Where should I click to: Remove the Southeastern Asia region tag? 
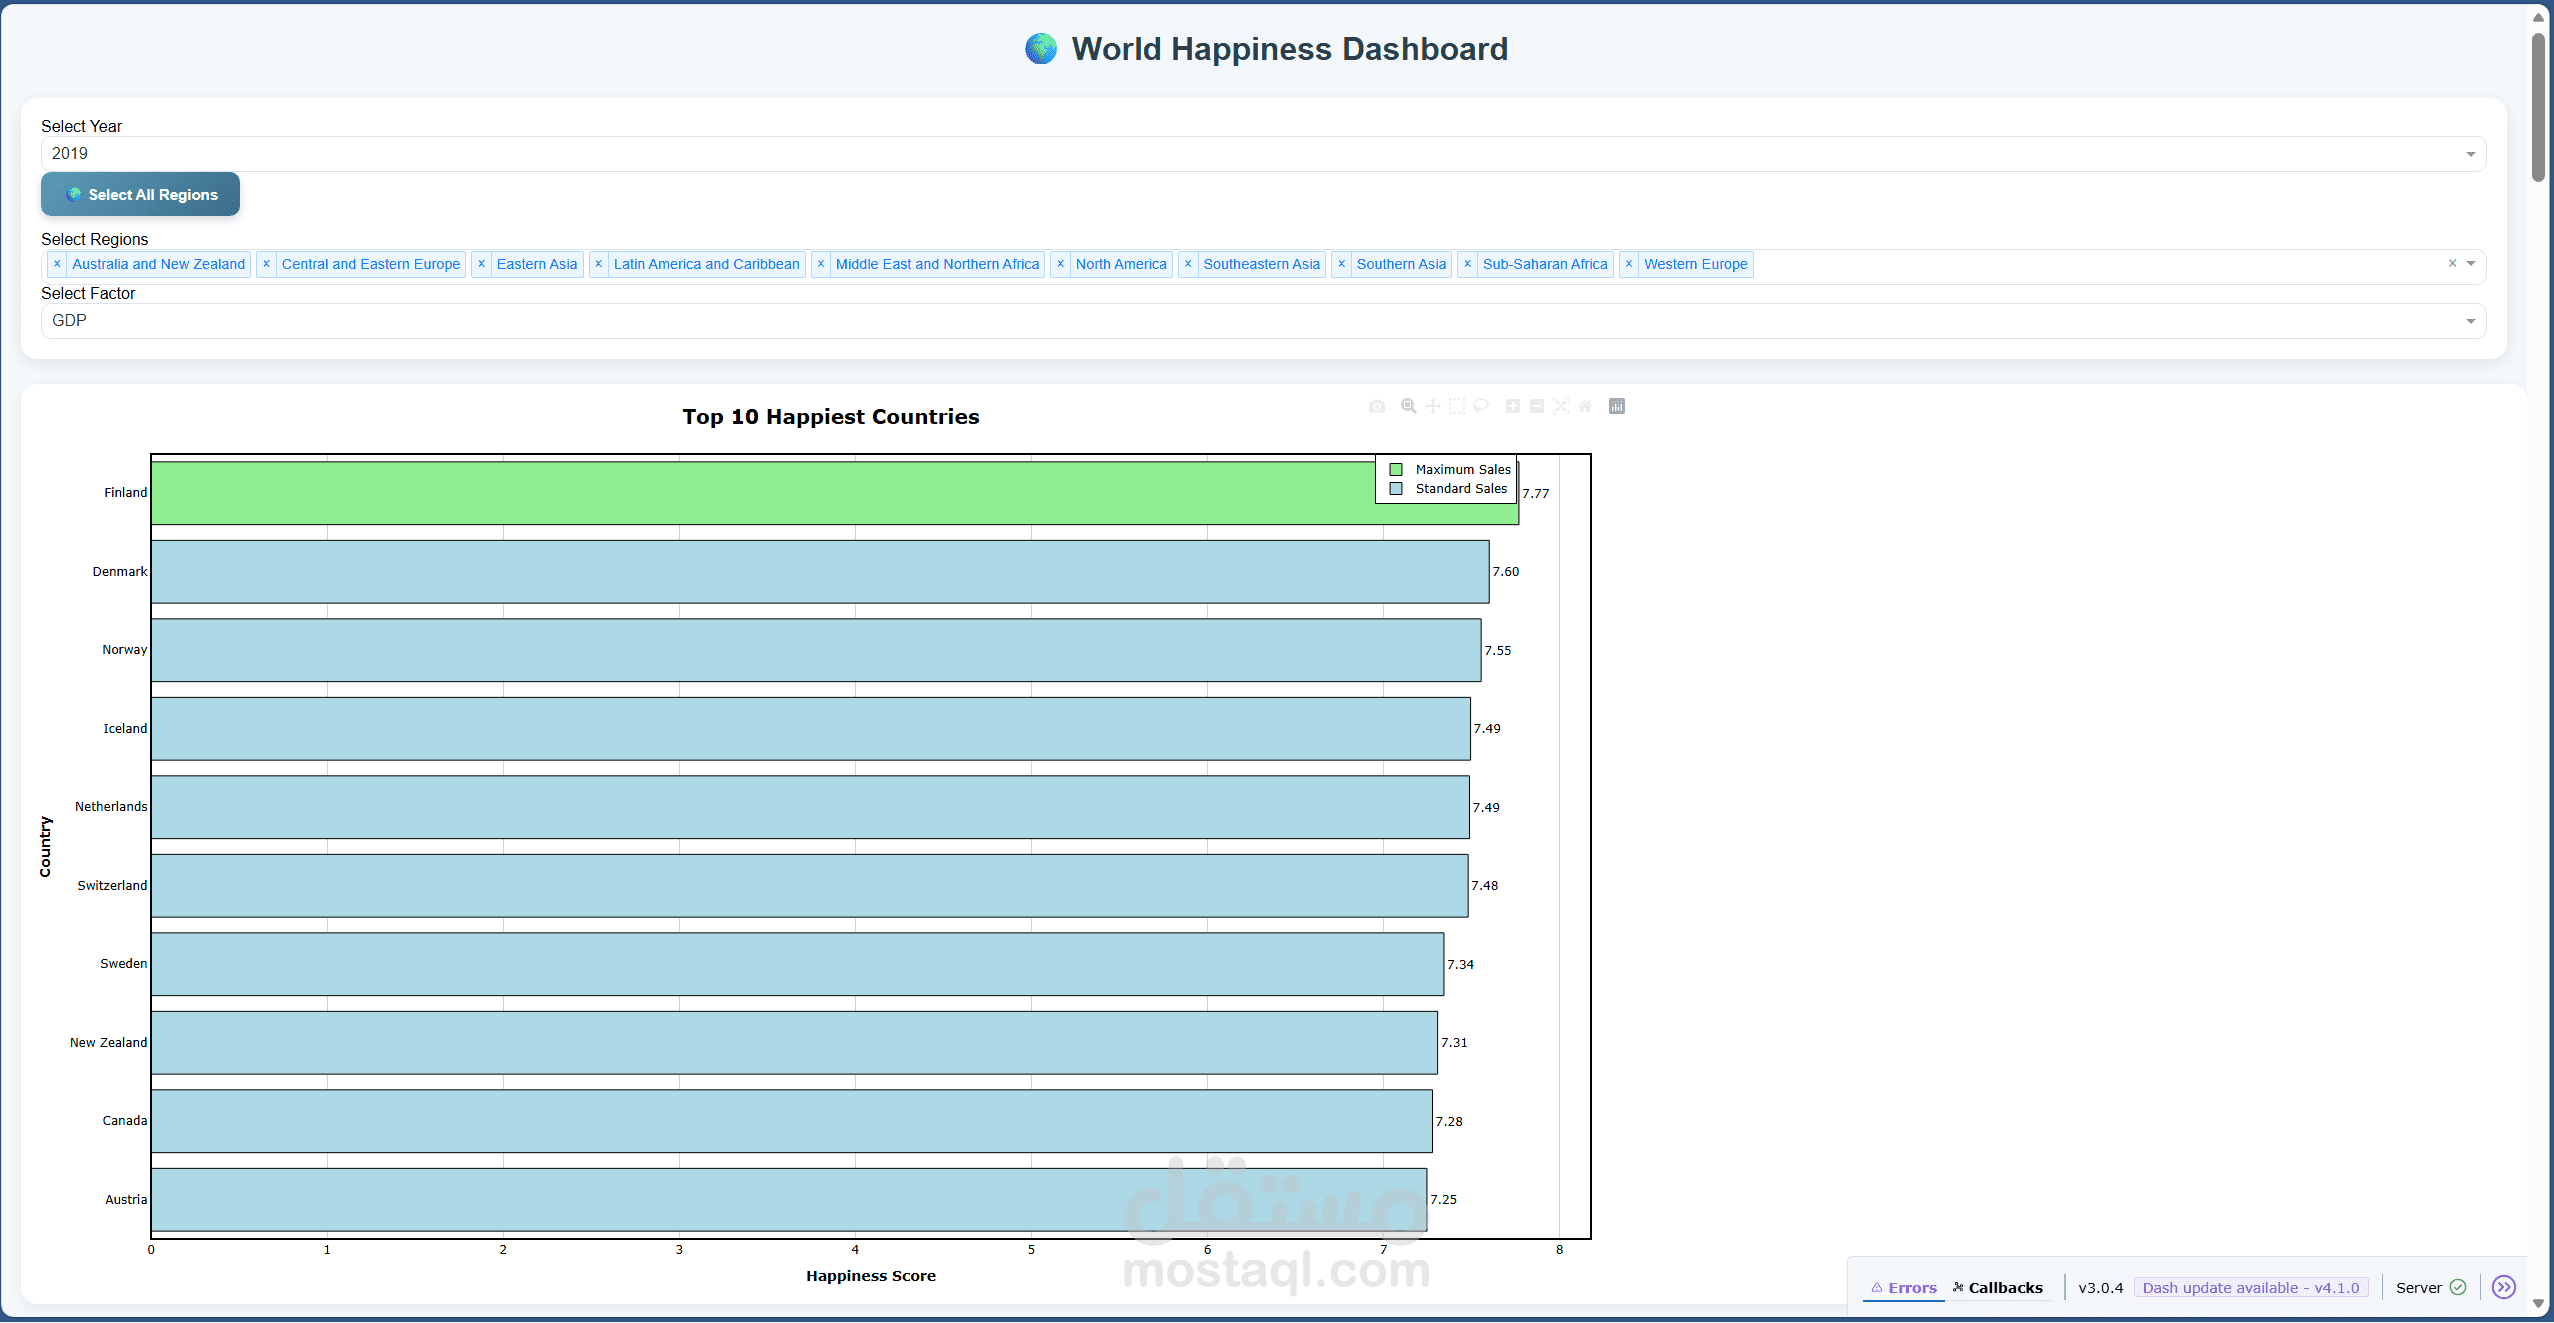1188,264
